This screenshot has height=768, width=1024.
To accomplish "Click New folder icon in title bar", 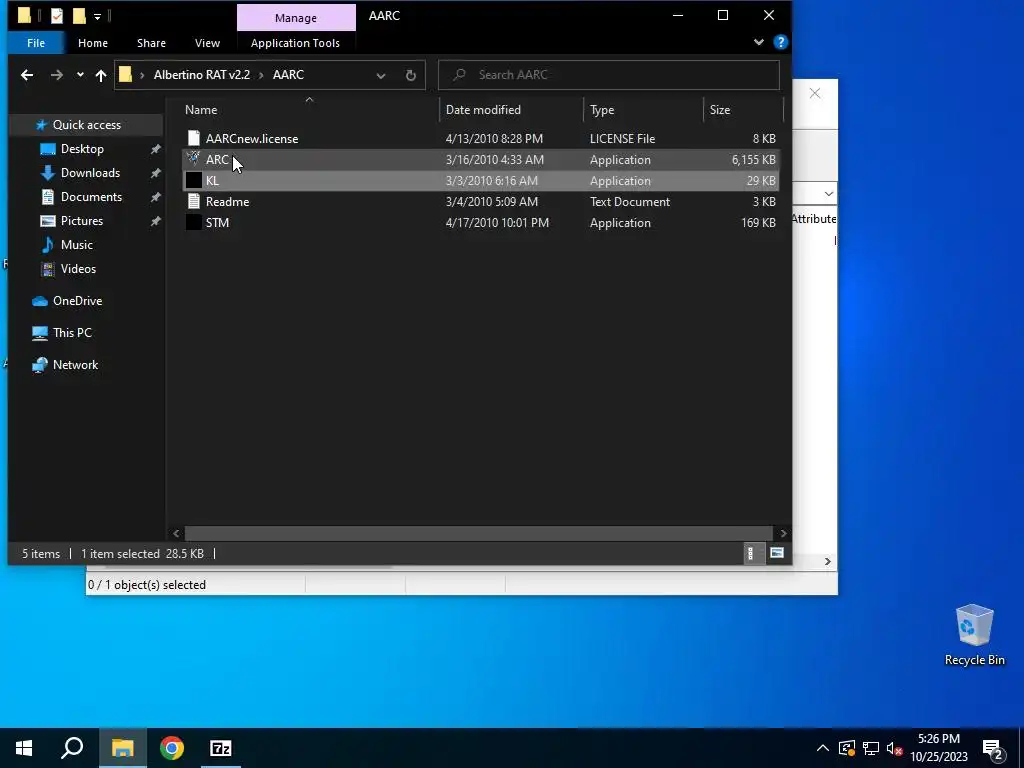I will [x=79, y=16].
